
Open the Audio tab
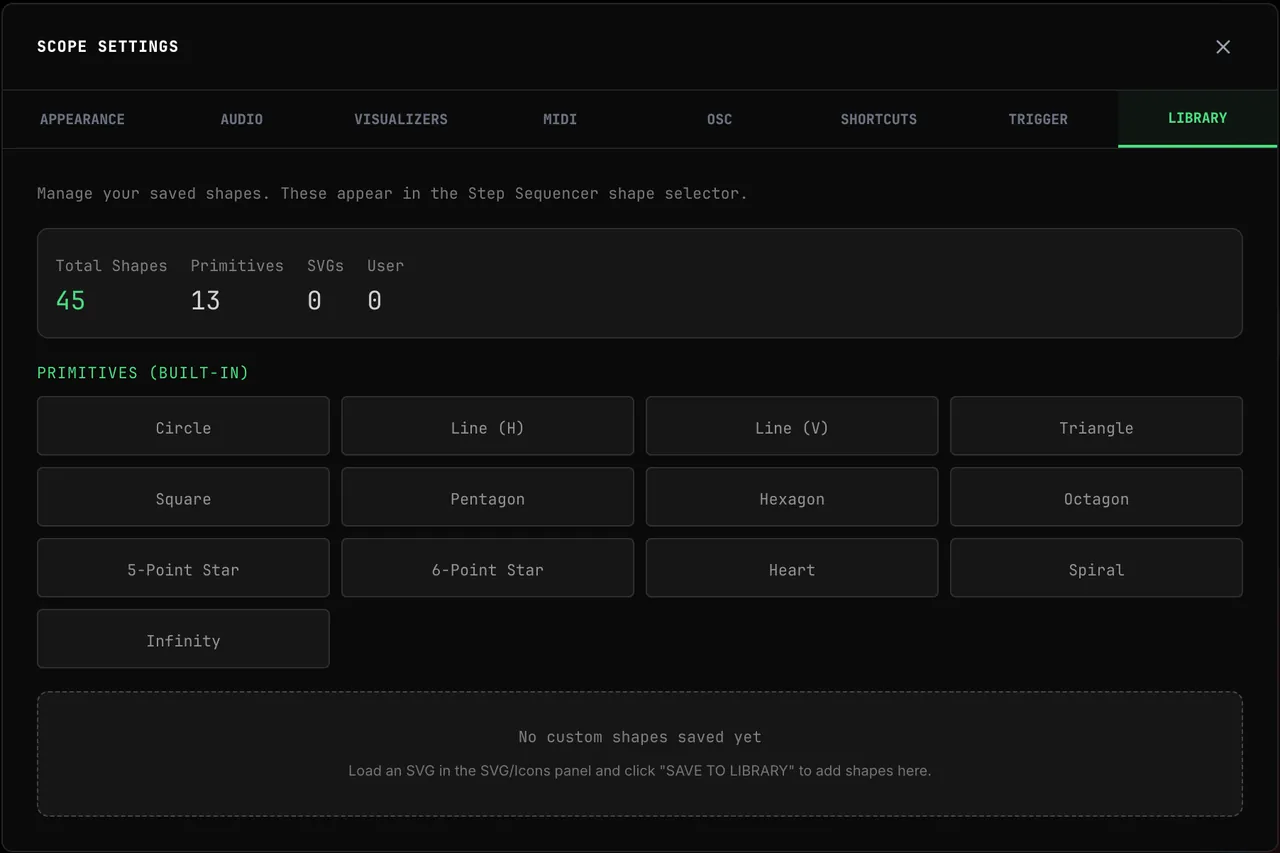[x=241, y=119]
